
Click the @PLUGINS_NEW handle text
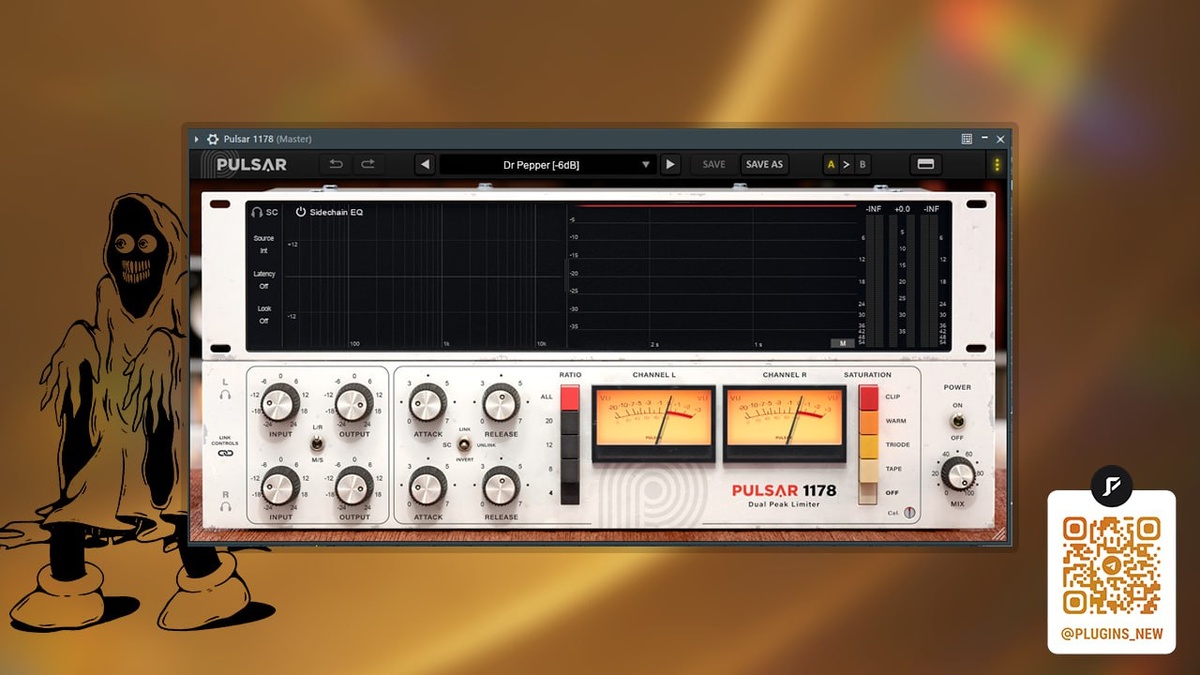[x=1112, y=634]
